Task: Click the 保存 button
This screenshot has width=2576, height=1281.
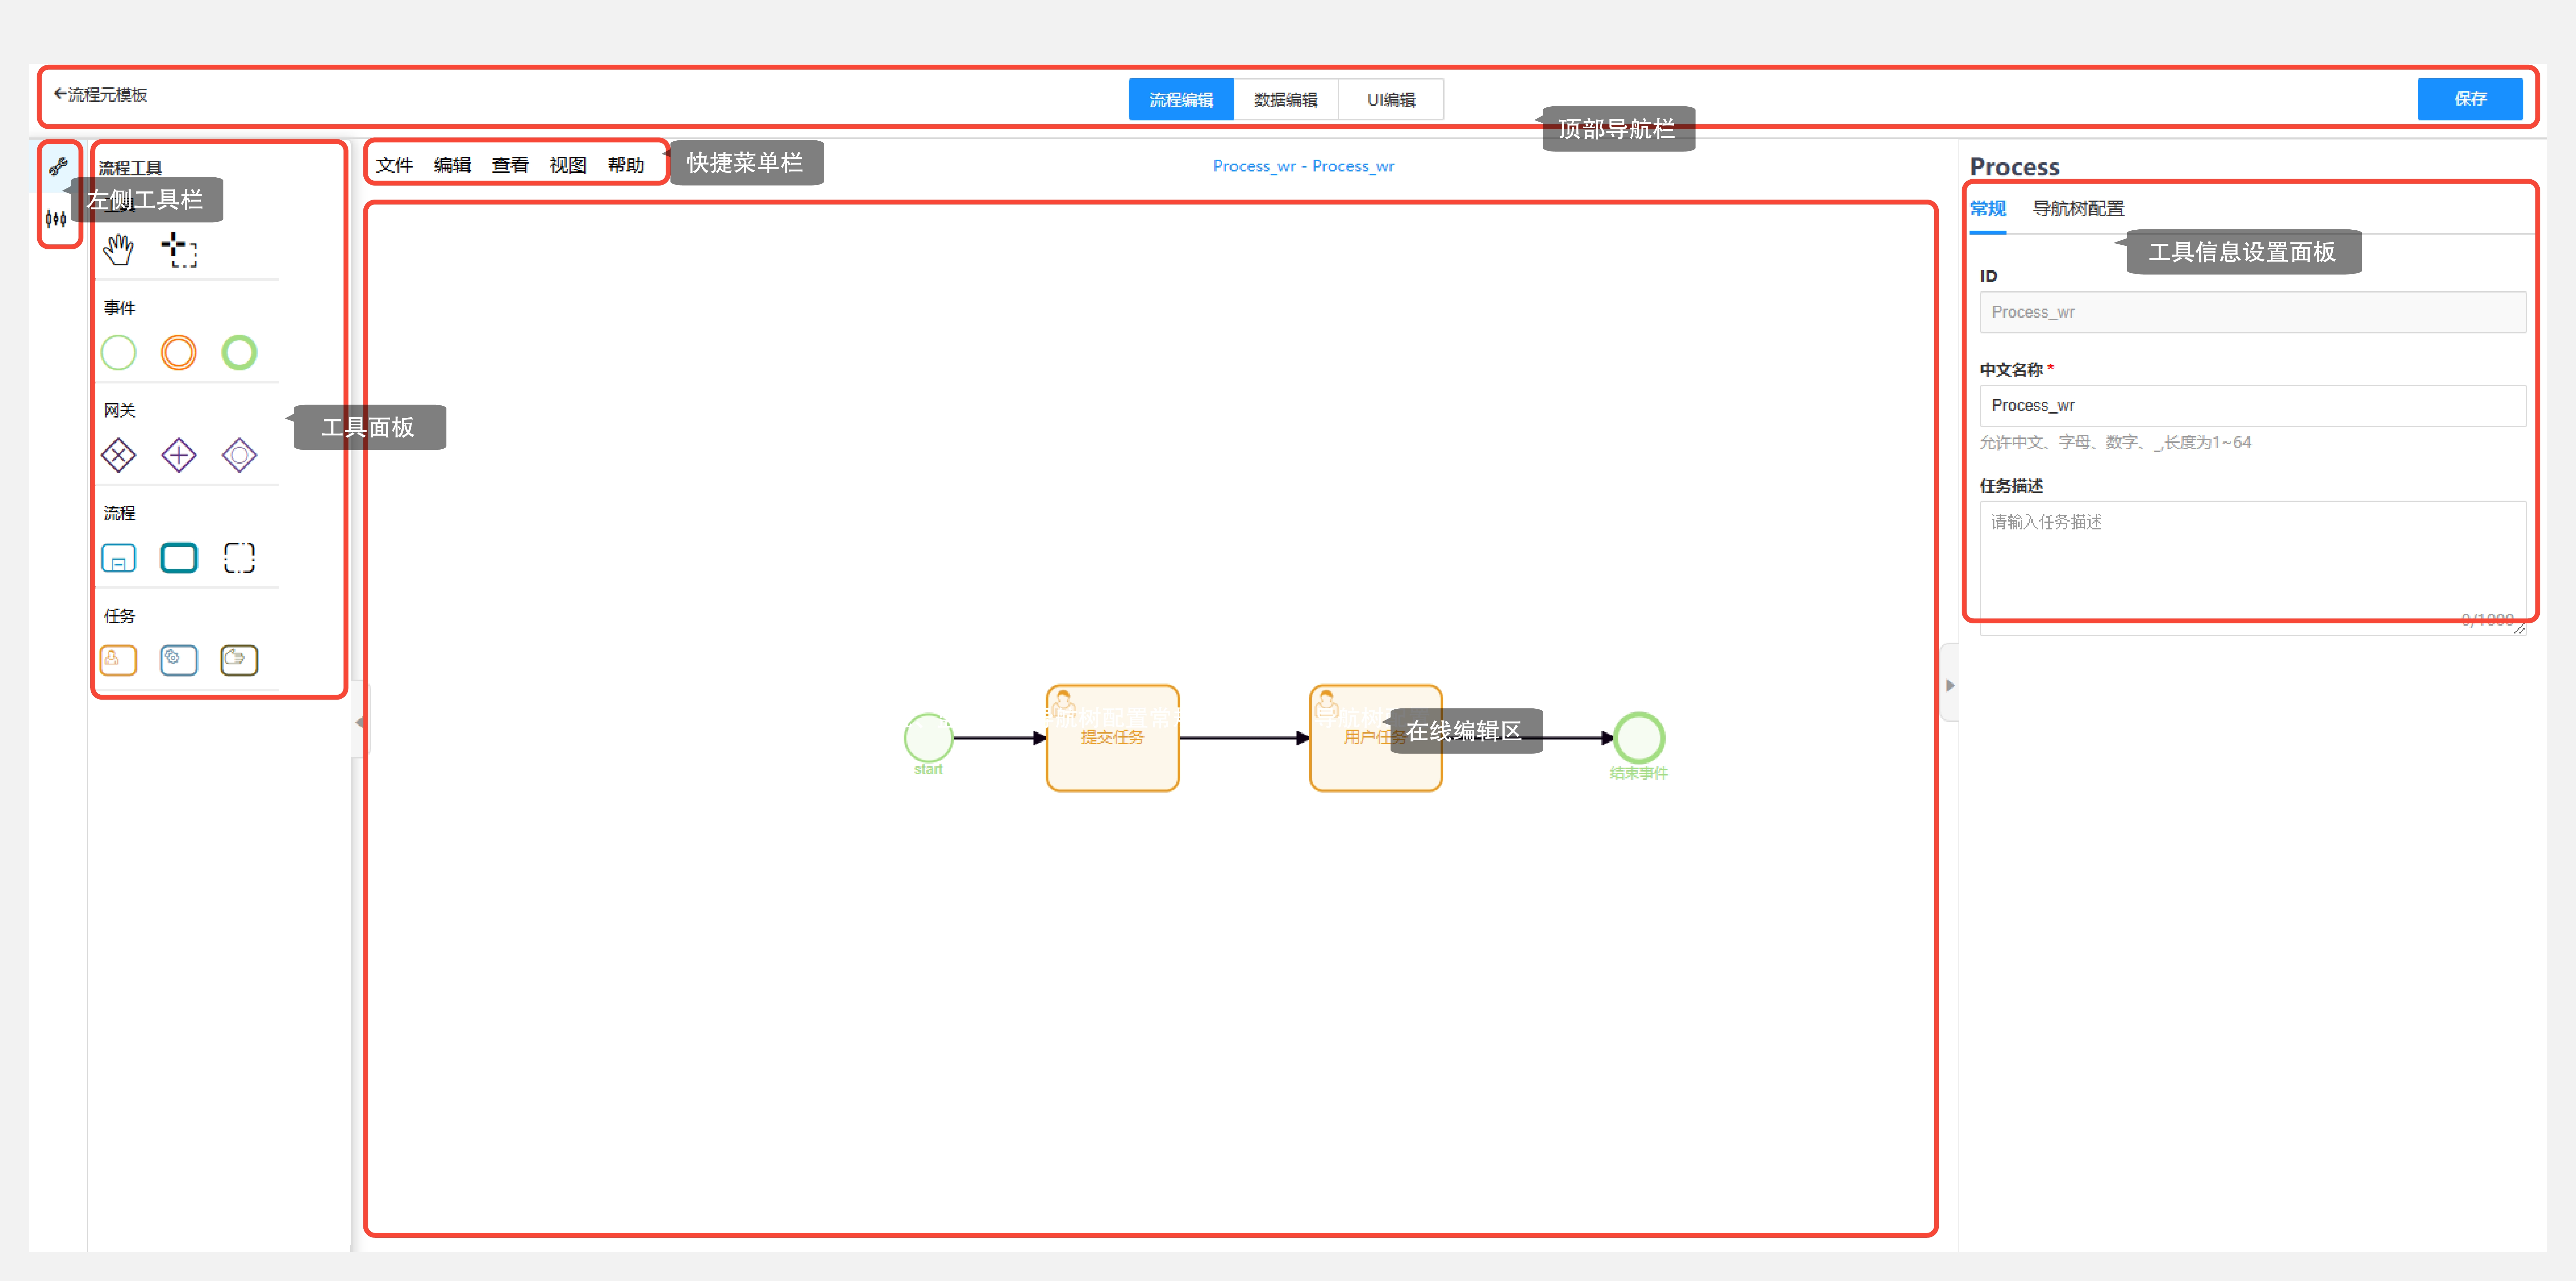Action: tap(2470, 98)
